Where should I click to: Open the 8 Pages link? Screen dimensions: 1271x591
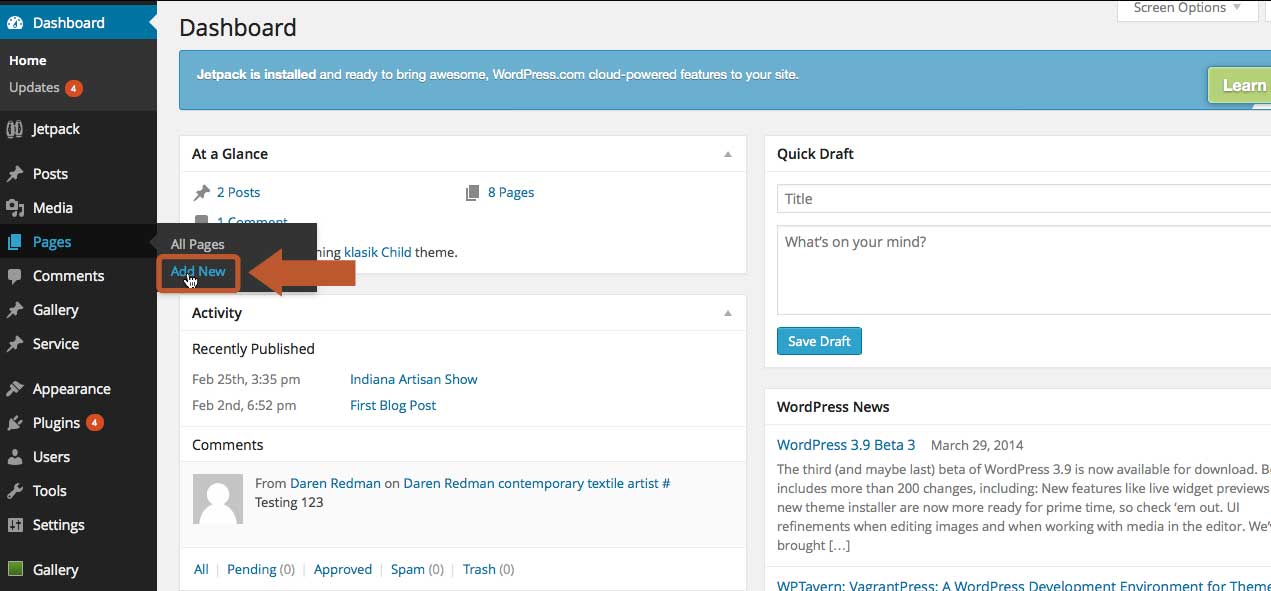(x=511, y=193)
